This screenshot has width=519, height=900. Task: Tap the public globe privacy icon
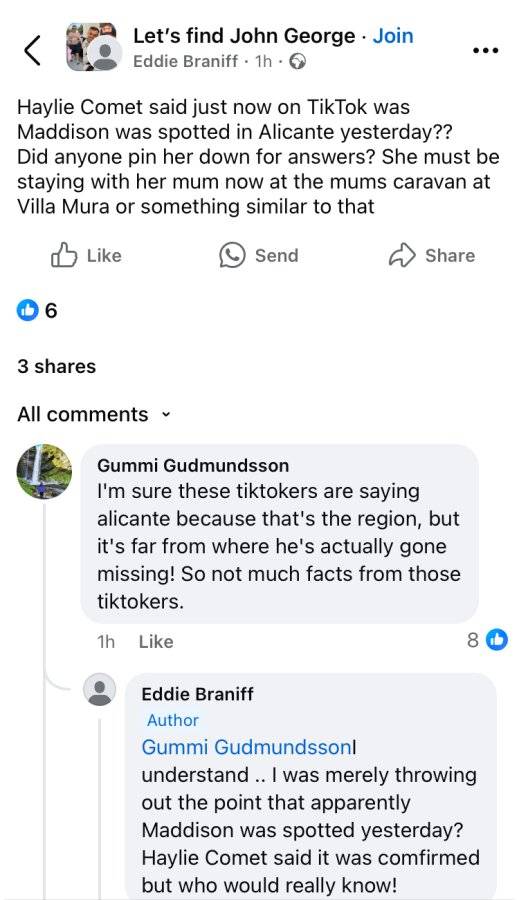click(297, 61)
